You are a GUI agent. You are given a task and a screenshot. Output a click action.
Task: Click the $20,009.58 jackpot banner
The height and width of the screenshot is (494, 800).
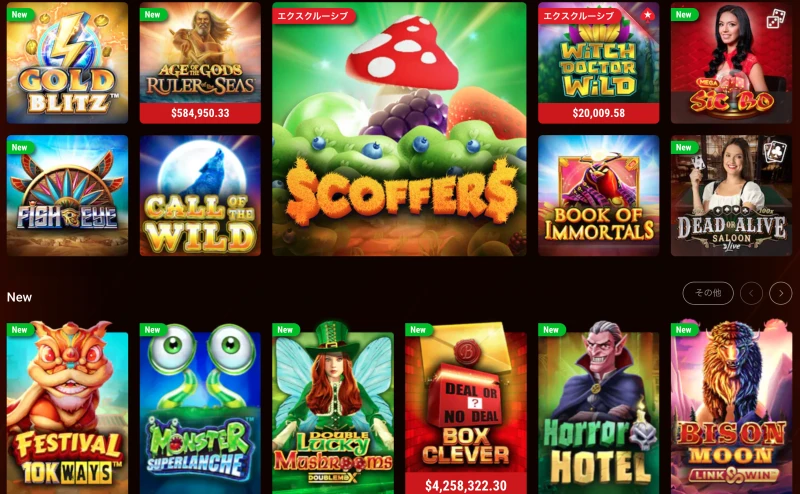tap(598, 113)
